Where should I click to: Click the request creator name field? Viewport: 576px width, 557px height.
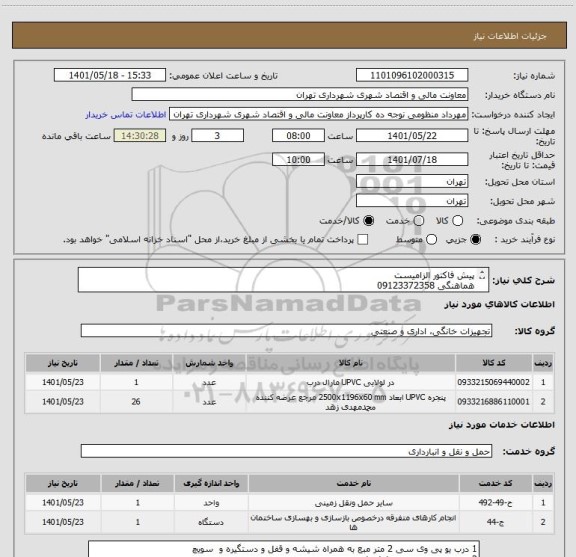[318, 115]
